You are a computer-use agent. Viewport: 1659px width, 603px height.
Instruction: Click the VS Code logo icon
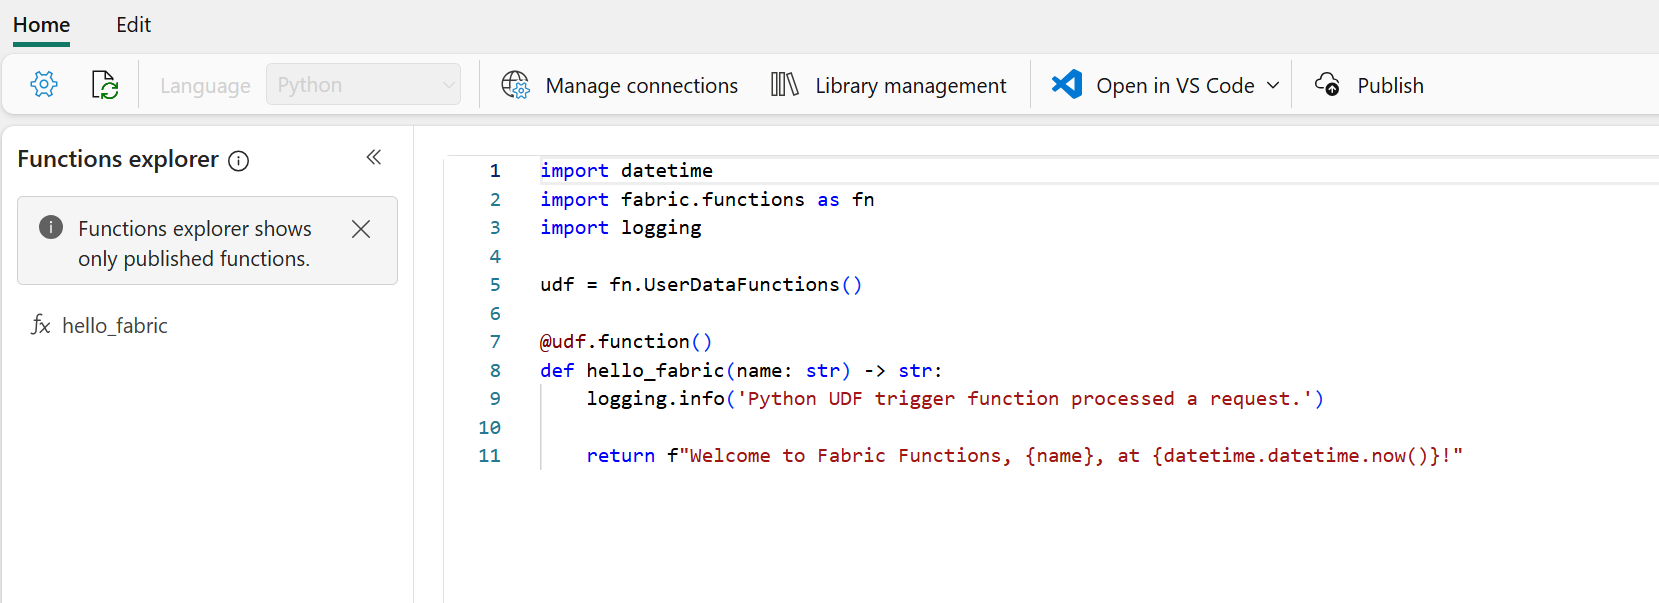pyautogui.click(x=1067, y=85)
